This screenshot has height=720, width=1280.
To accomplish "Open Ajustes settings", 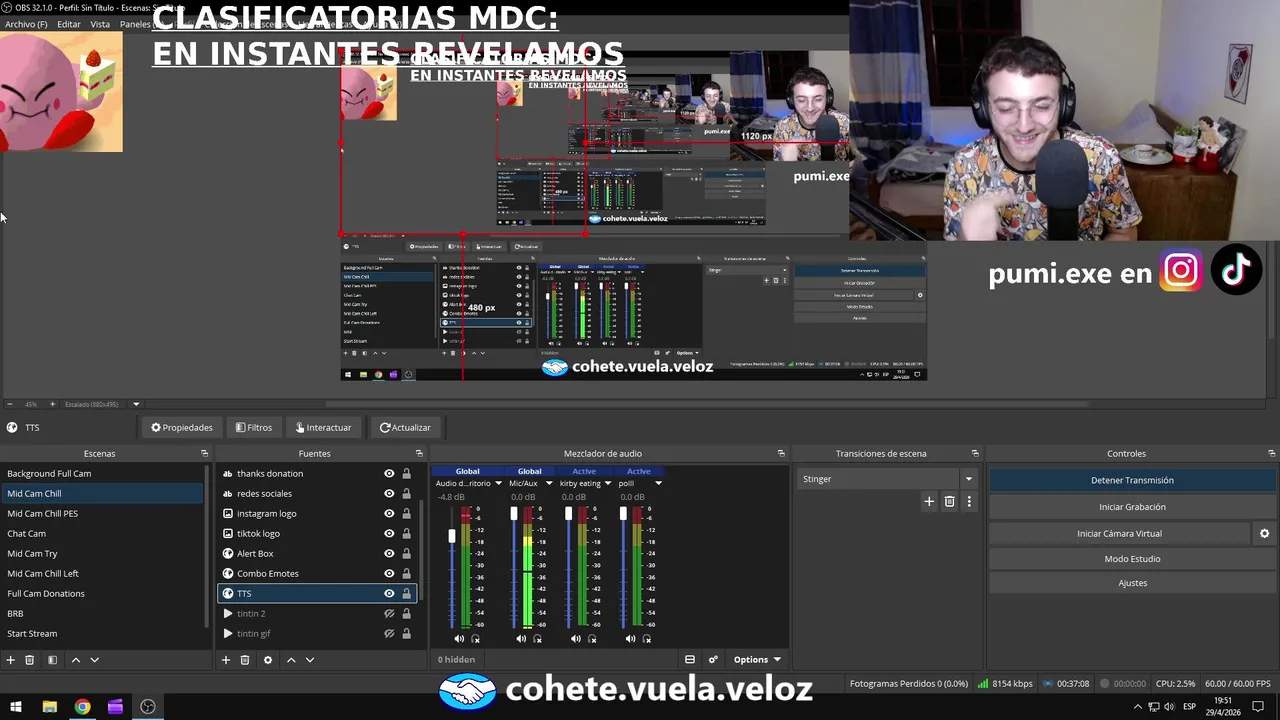I will click(x=1132, y=583).
